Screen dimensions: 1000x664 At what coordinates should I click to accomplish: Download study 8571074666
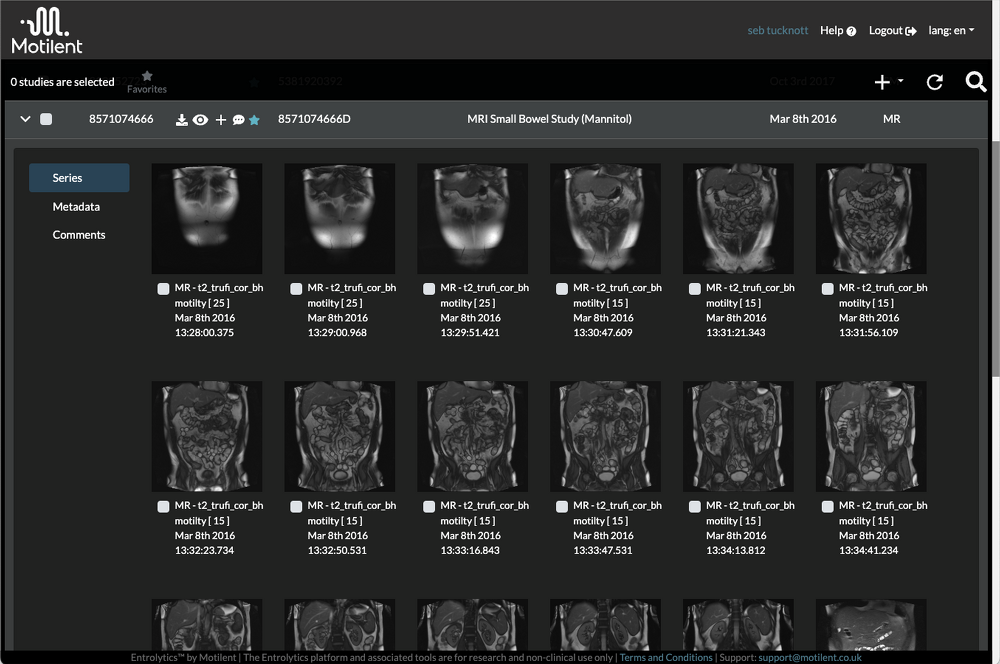[182, 120]
